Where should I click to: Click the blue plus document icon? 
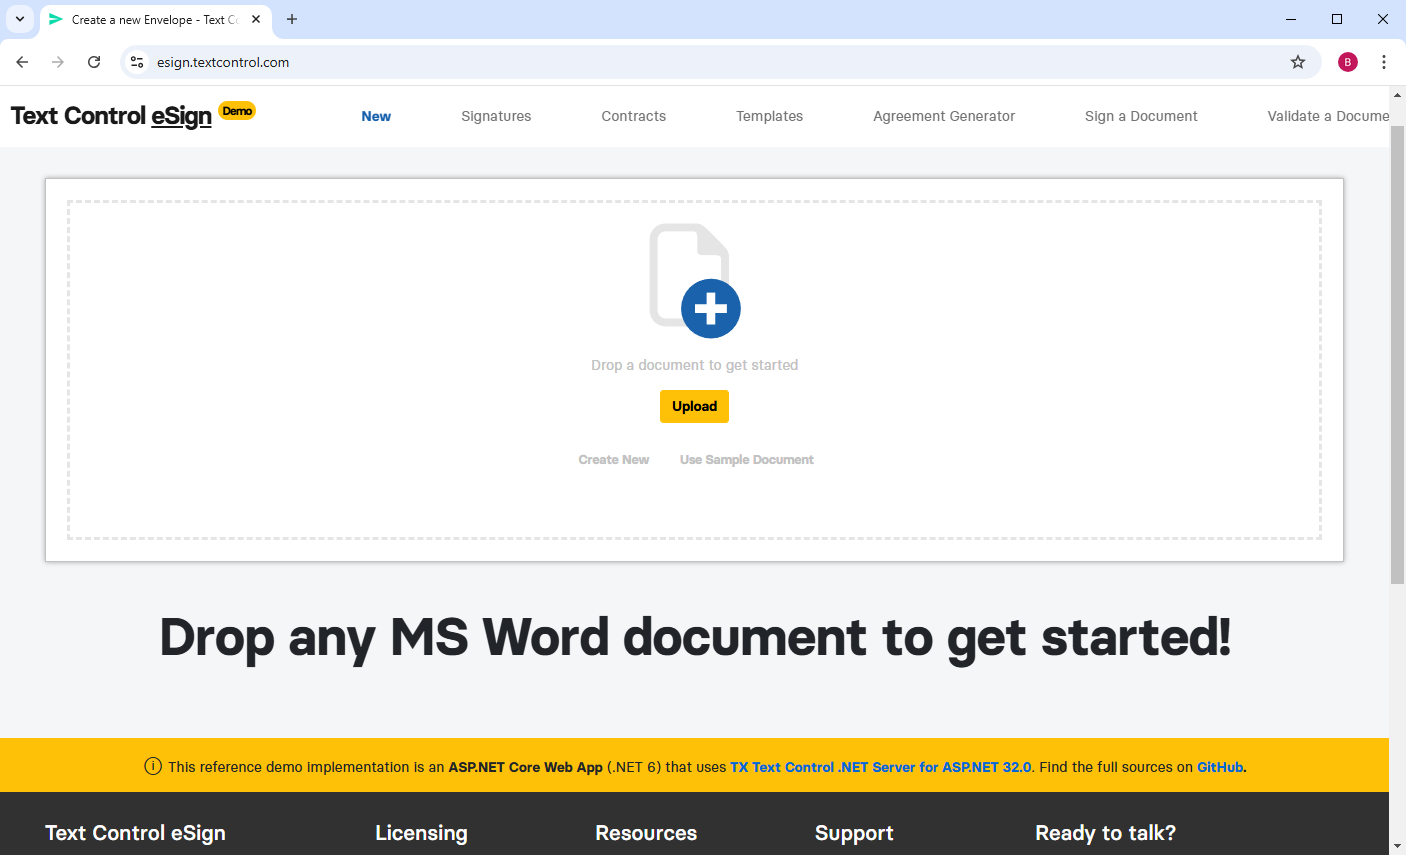point(695,281)
